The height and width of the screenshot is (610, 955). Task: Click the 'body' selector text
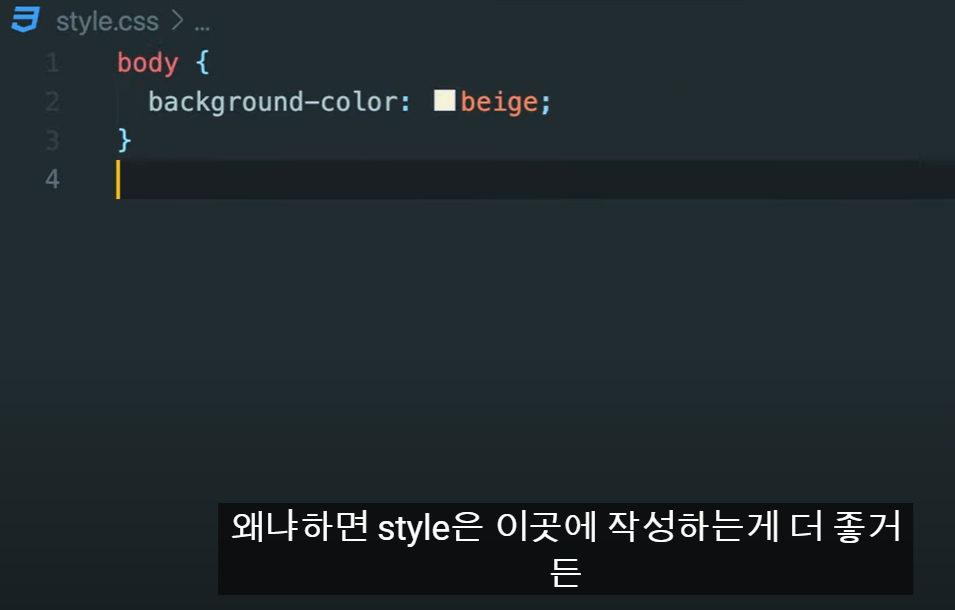[147, 63]
